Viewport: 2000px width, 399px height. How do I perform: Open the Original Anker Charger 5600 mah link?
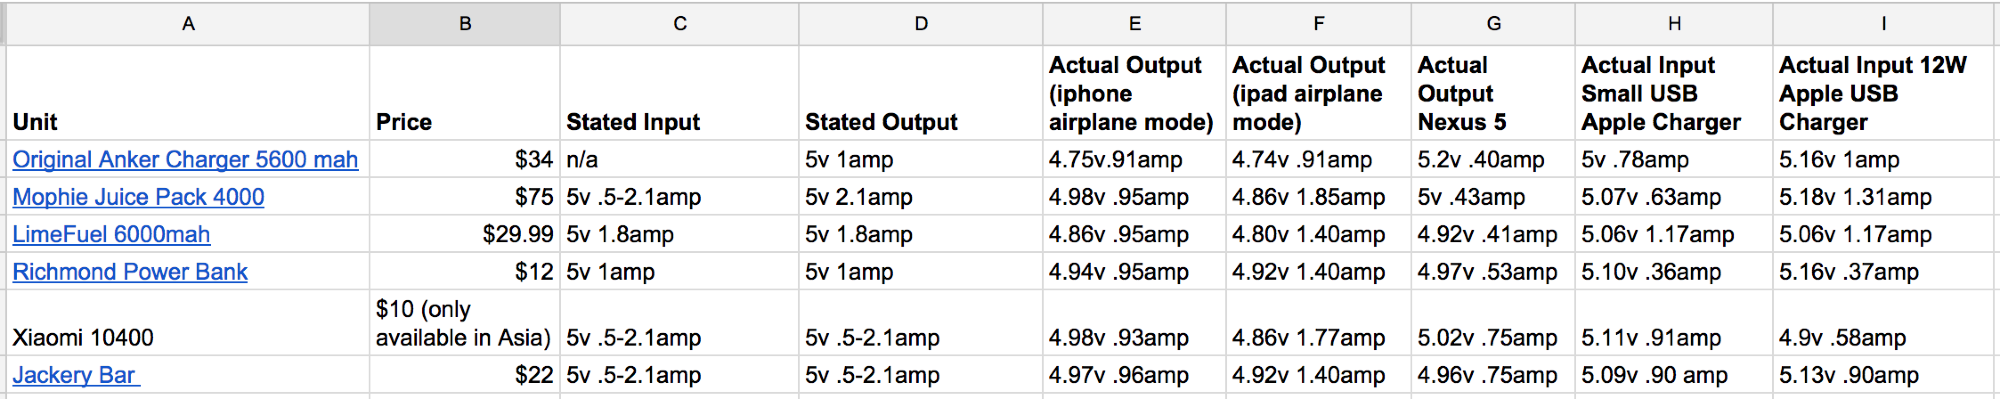click(x=185, y=160)
